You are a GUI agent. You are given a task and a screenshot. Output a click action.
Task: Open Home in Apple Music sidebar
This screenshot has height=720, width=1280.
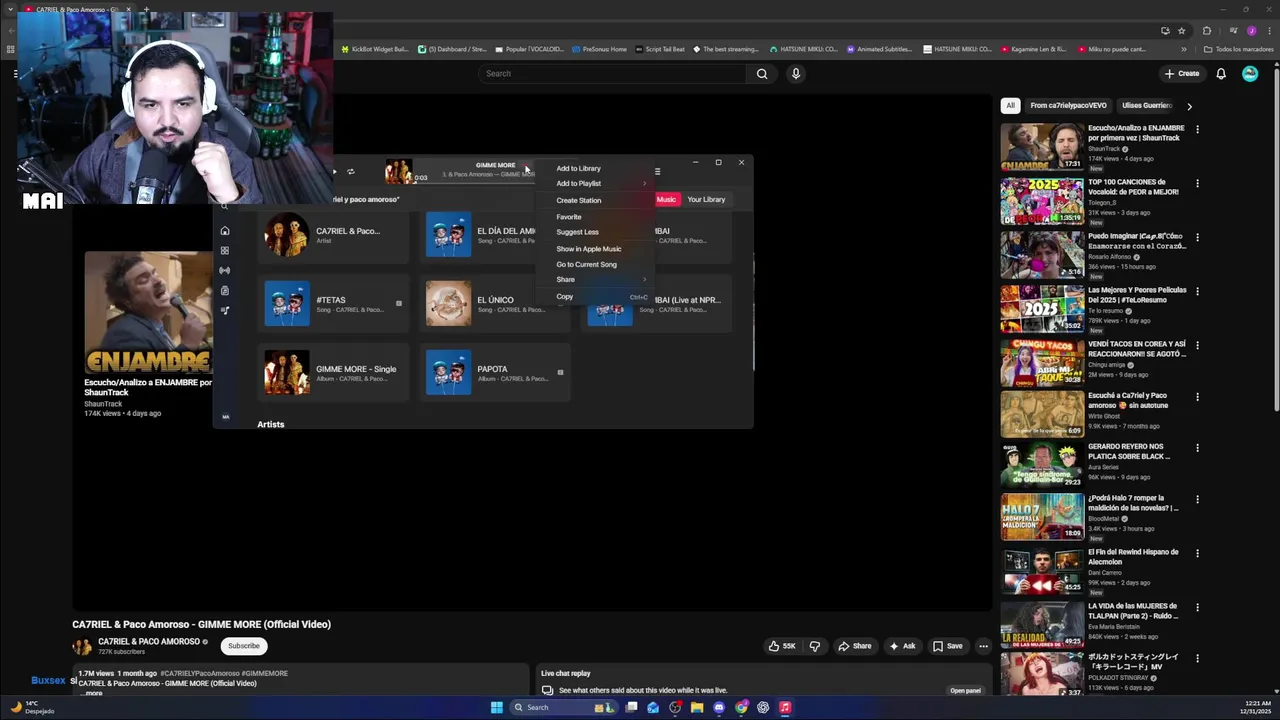pos(225,231)
